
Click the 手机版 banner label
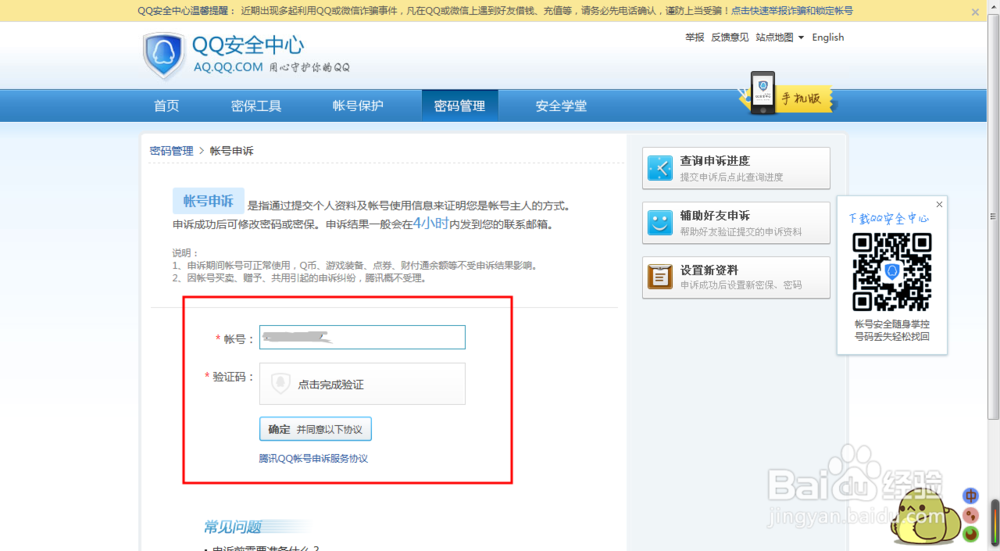[x=802, y=99]
